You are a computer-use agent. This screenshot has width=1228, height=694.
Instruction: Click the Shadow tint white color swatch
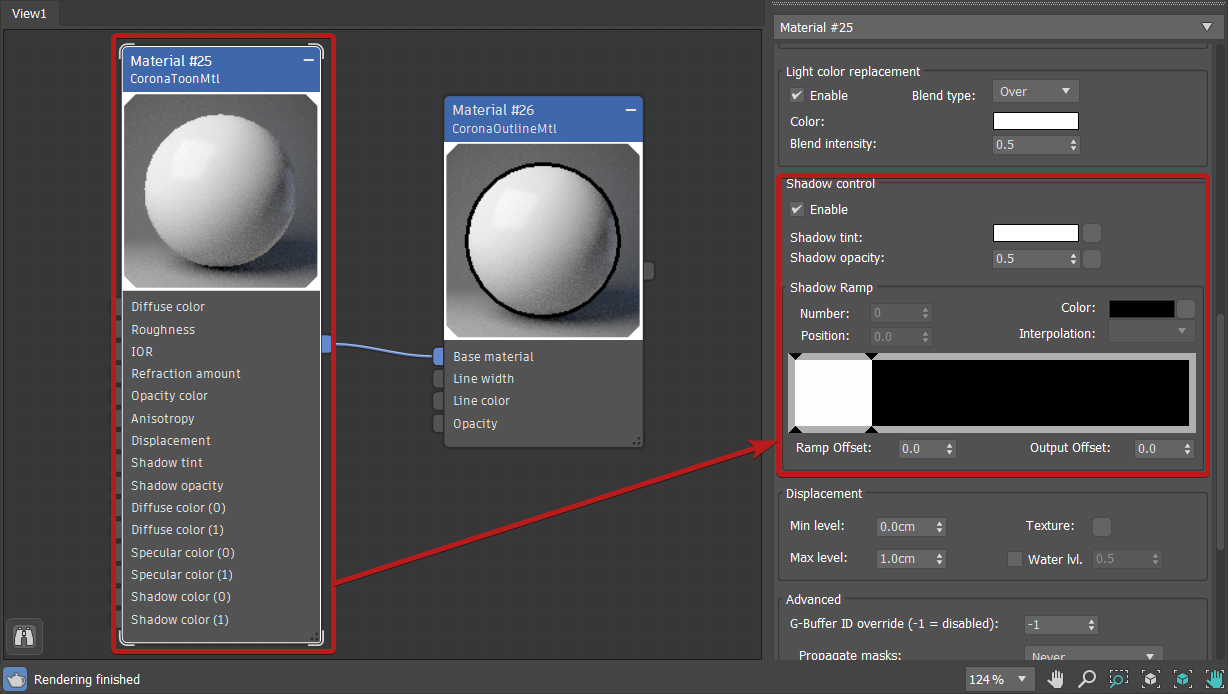(x=1036, y=233)
